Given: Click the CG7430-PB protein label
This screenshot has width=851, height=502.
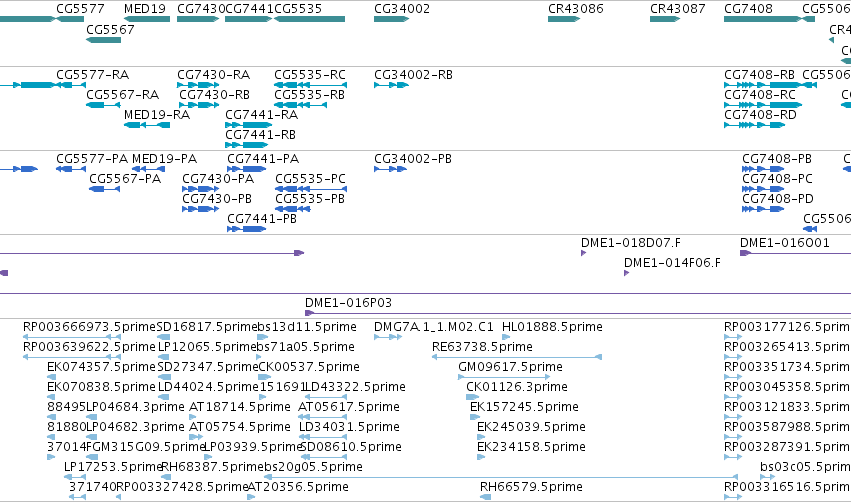Looking at the screenshot, I should point(217,199).
